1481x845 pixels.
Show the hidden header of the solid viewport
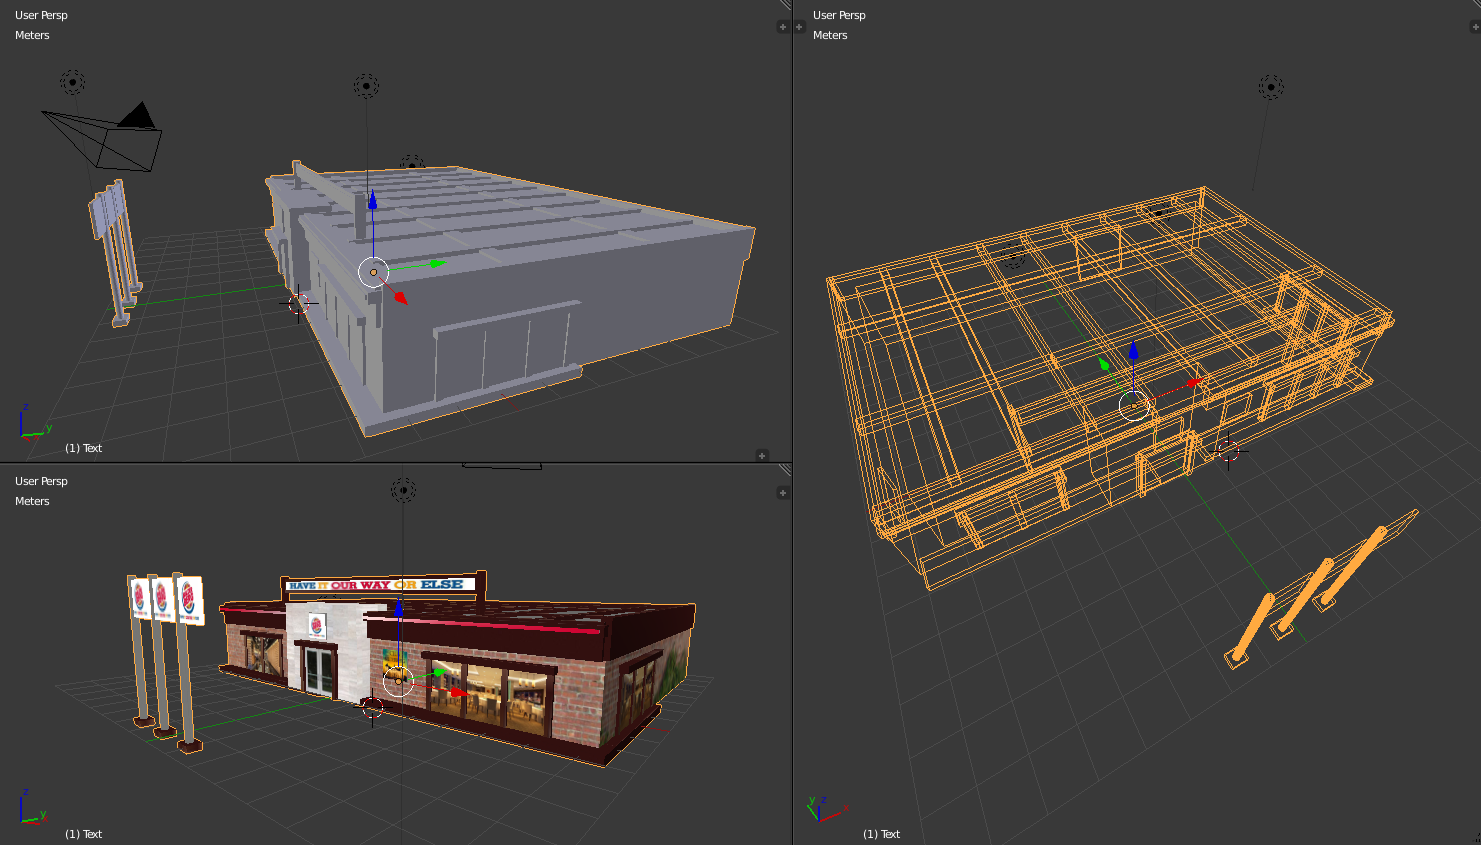coord(762,456)
